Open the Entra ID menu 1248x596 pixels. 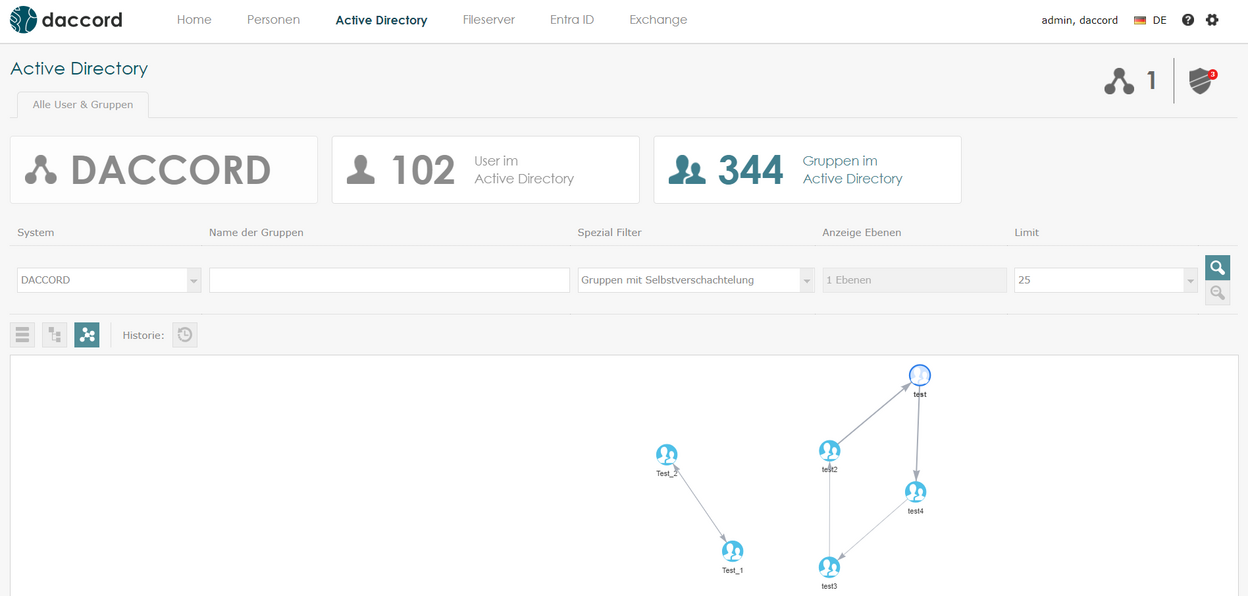pos(572,20)
